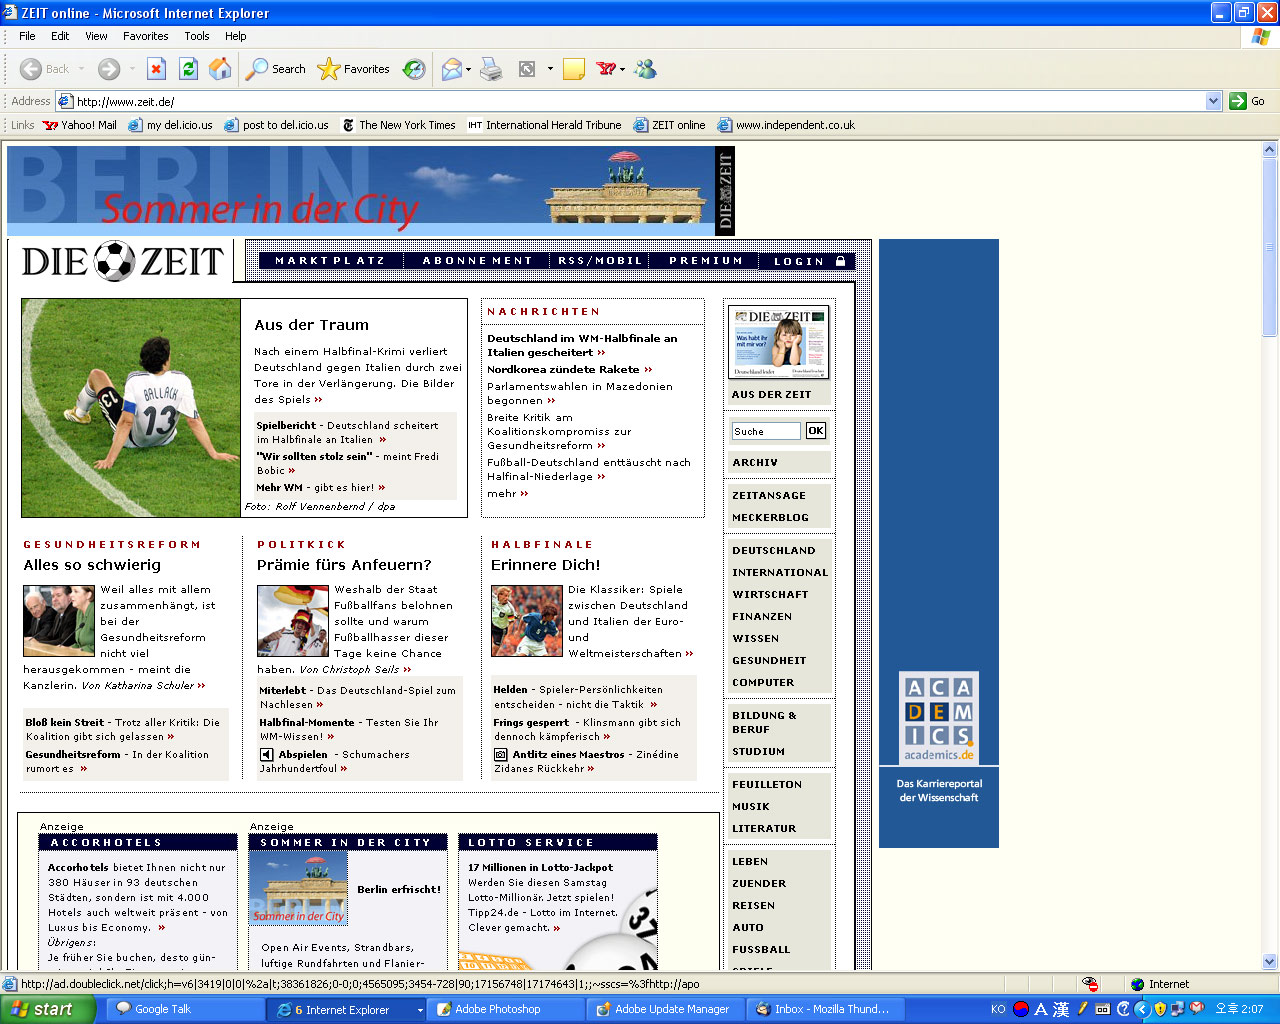Switch to Adobe Photoshop in taskbar
The height and width of the screenshot is (1024, 1280).
click(497, 1009)
